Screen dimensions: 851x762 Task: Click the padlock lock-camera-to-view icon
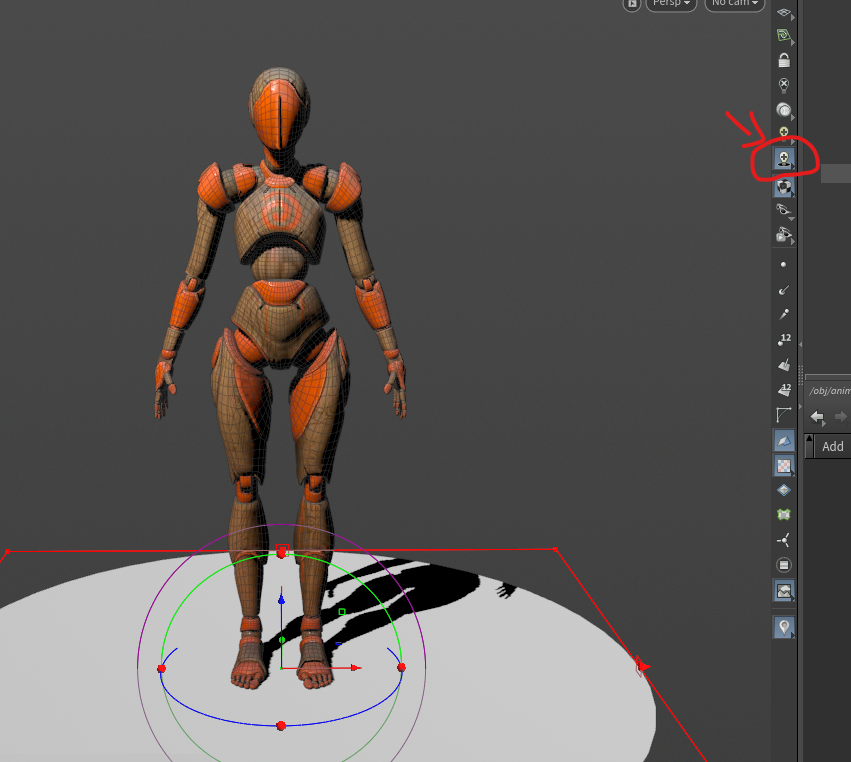tap(784, 60)
